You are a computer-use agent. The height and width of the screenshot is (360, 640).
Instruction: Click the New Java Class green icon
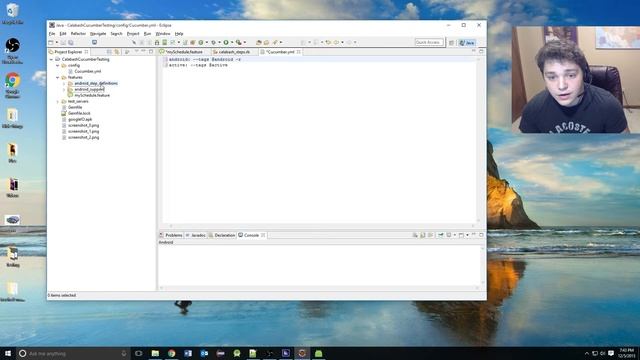[x=201, y=42]
